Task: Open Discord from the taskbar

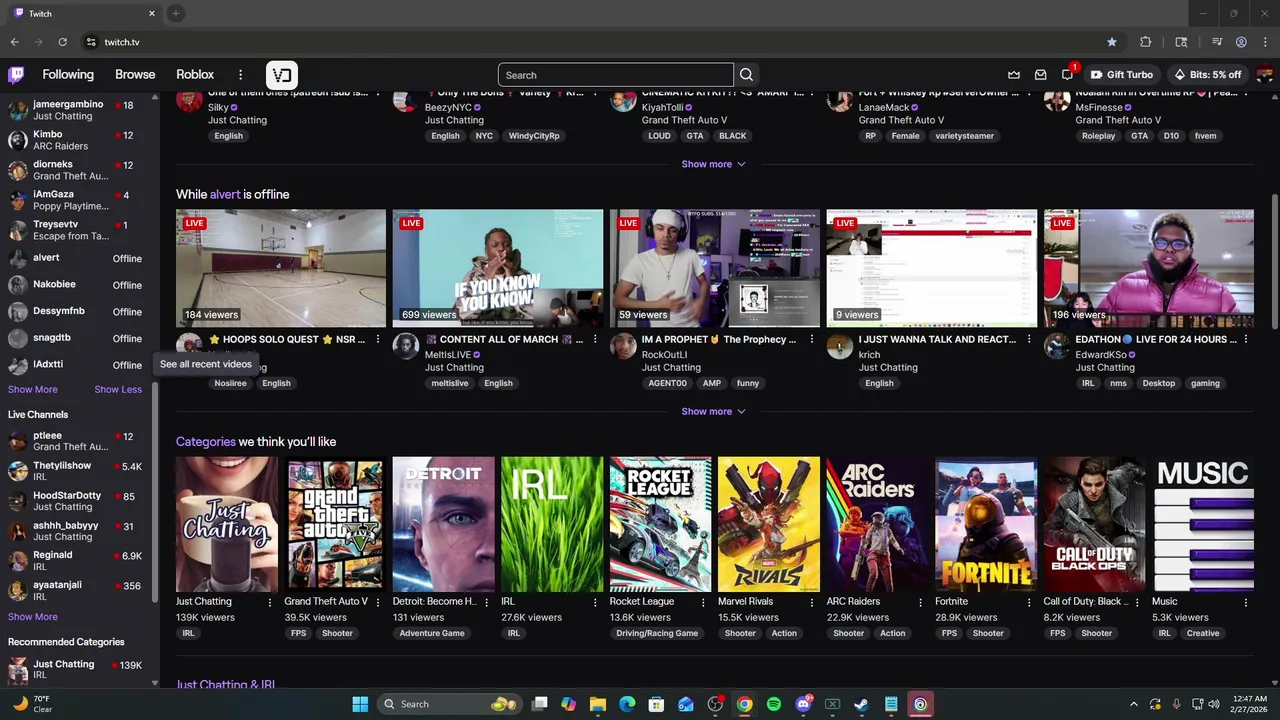Action: pos(803,704)
